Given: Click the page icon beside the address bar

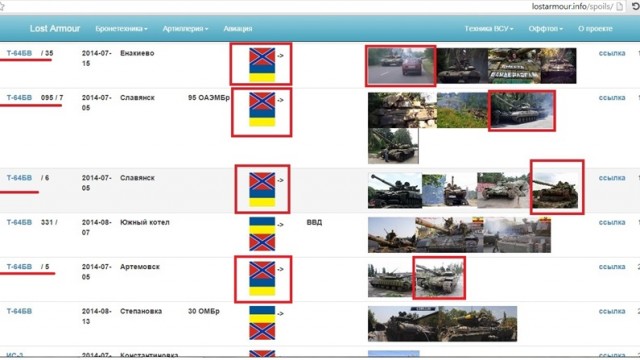Looking at the screenshot, I should coord(620,6).
